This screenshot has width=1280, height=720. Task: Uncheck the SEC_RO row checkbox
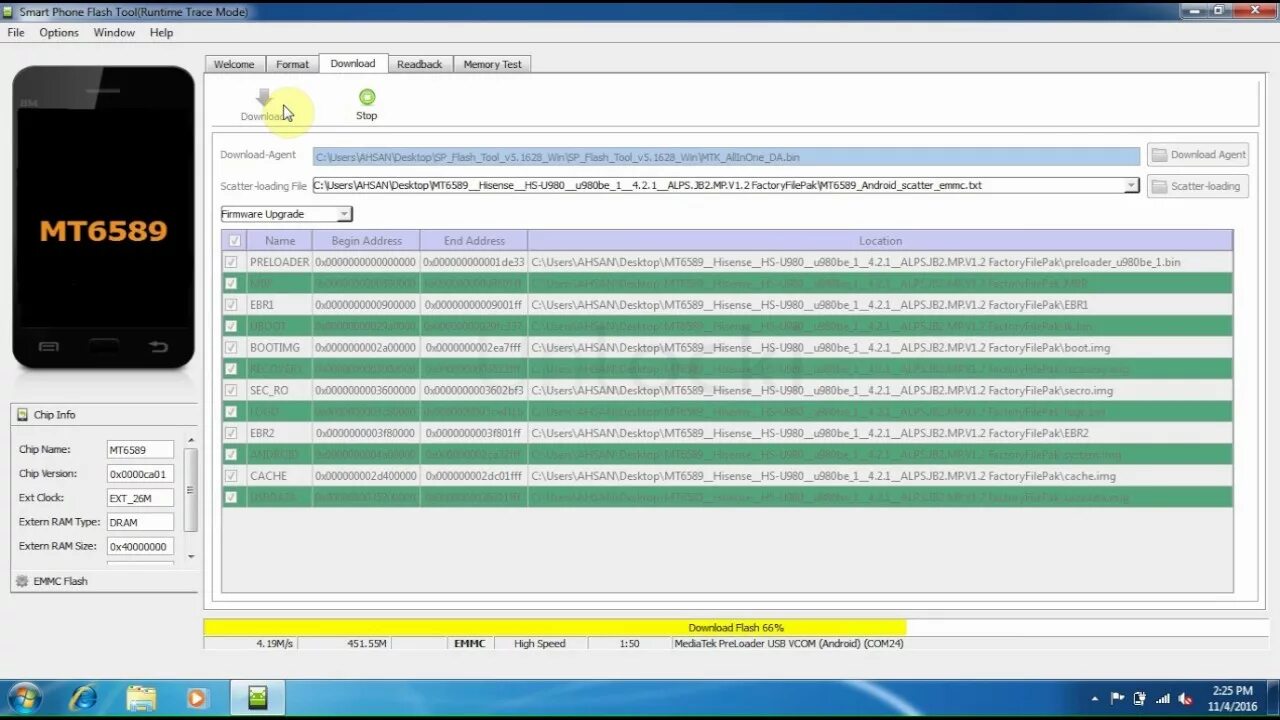tap(232, 391)
